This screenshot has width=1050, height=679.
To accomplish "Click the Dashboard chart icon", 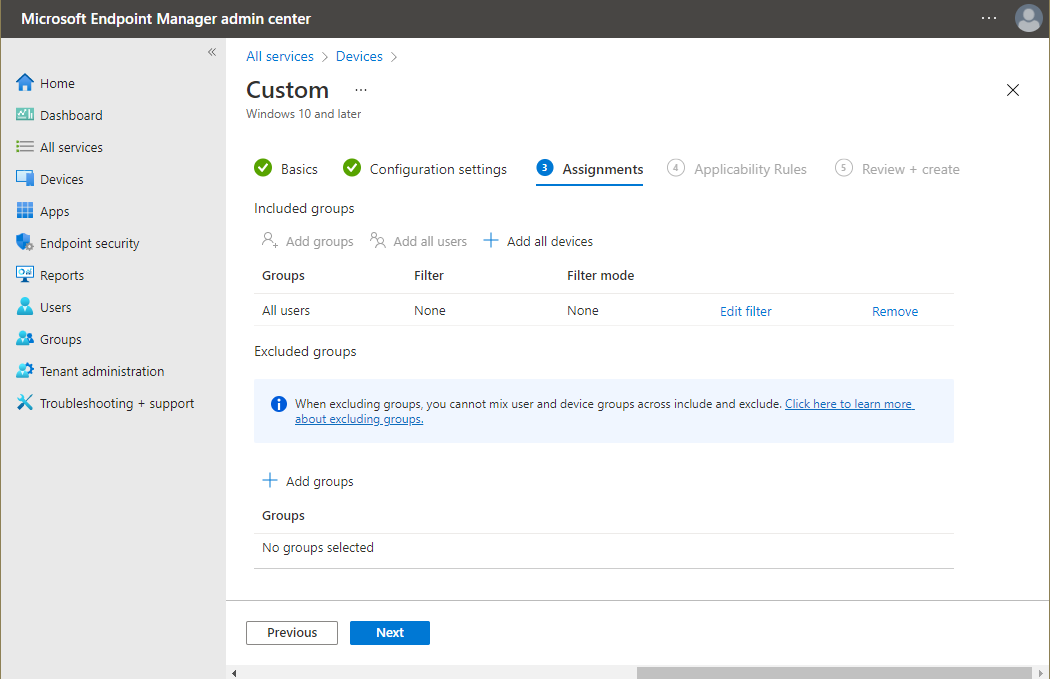I will 25,115.
